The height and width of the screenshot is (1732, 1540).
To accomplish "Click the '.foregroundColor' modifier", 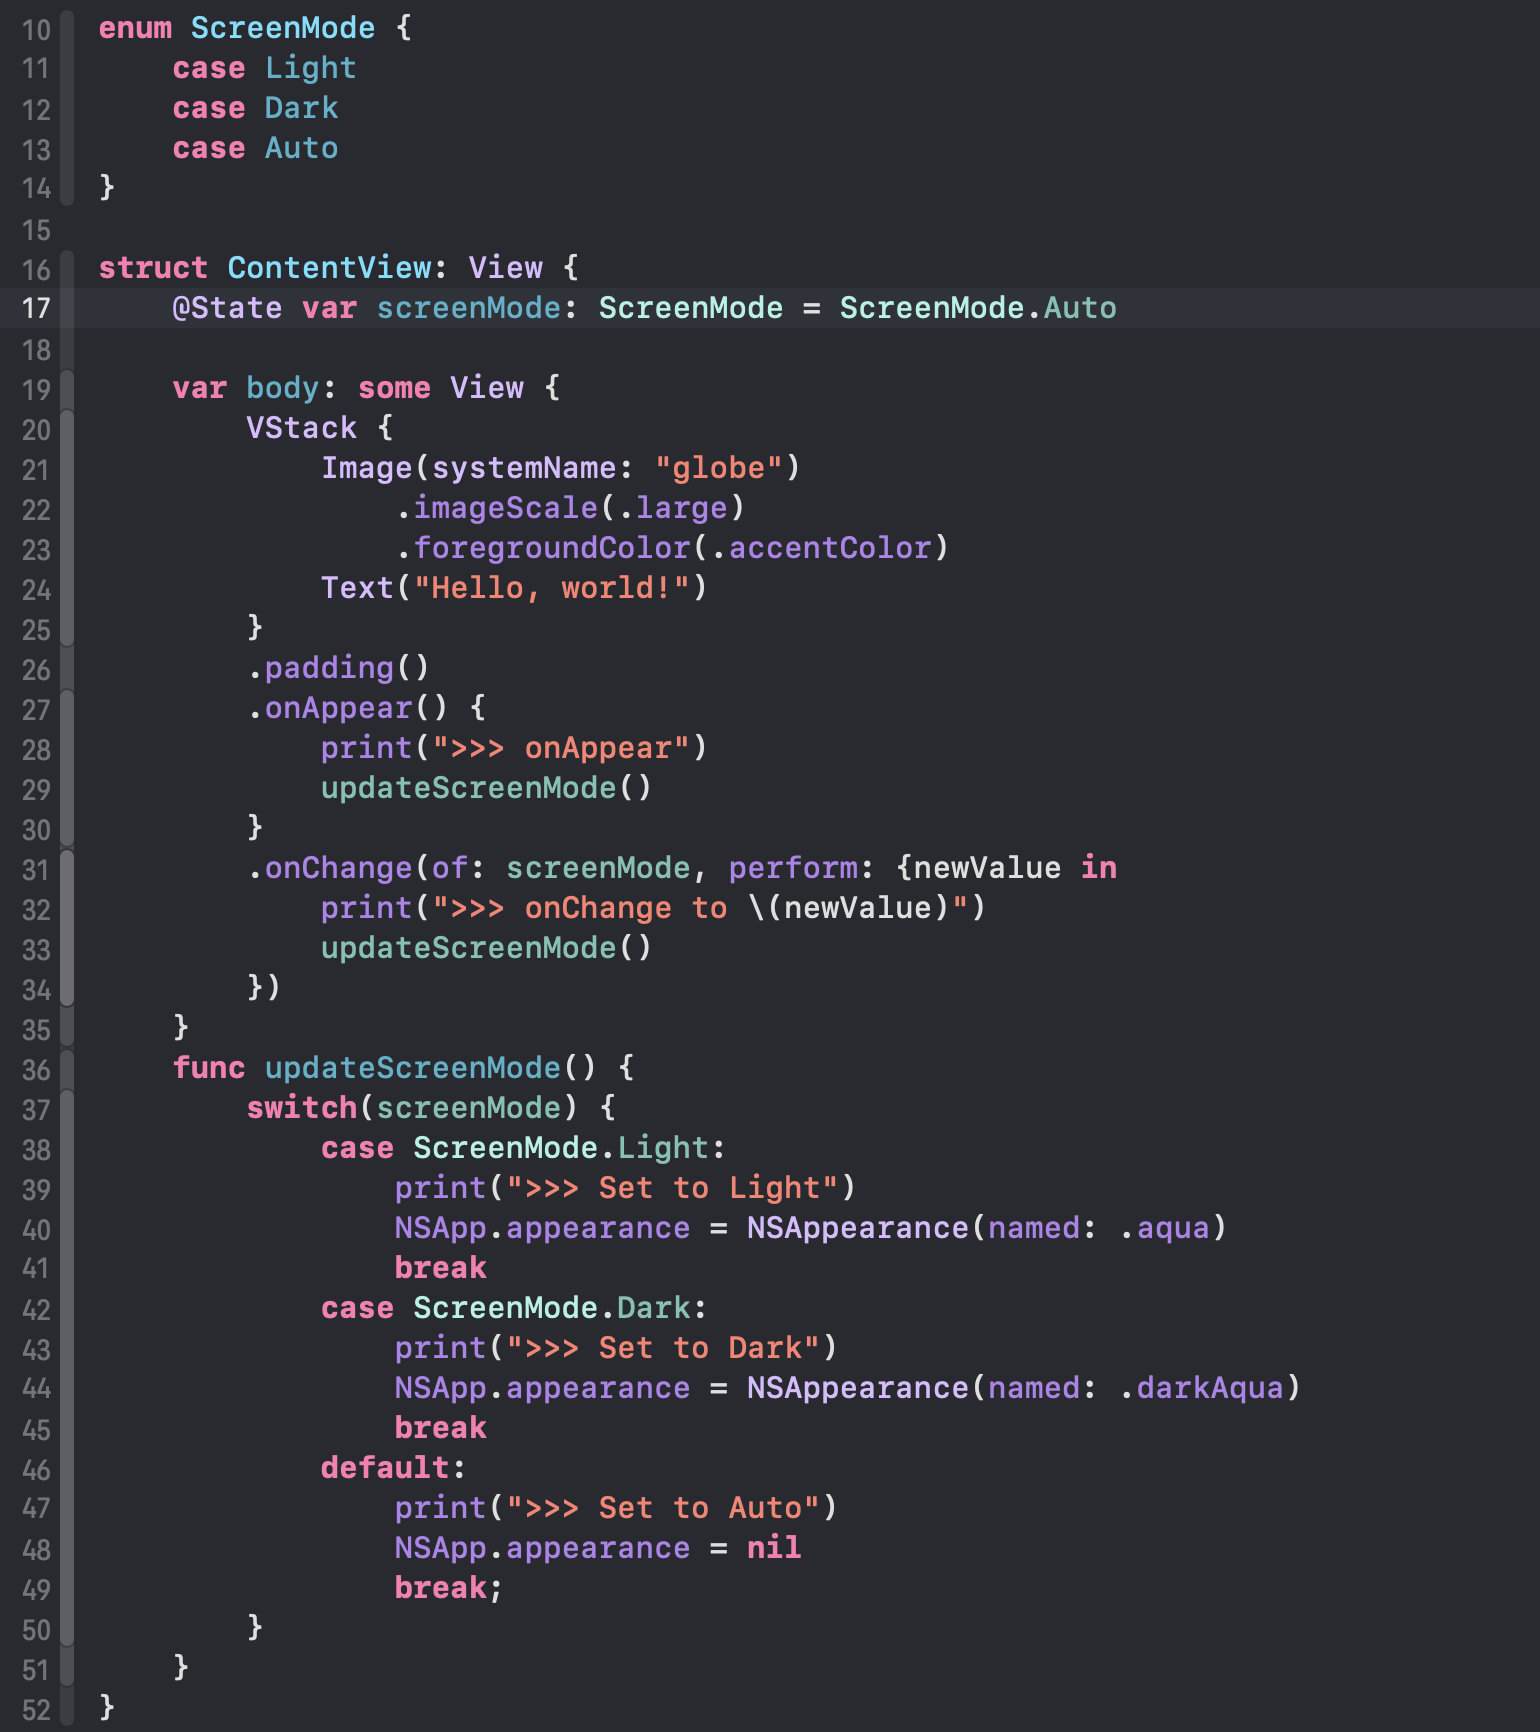I will coord(543,548).
